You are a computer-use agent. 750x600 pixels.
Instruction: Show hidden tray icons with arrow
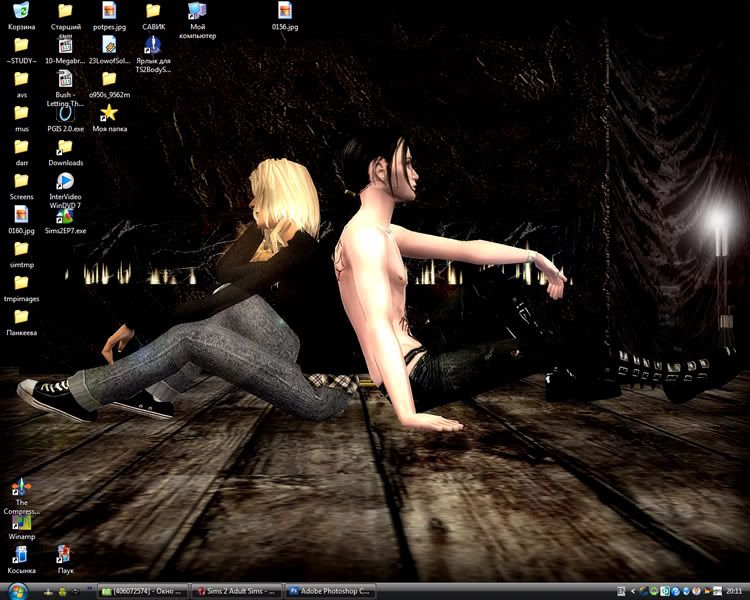[633, 591]
